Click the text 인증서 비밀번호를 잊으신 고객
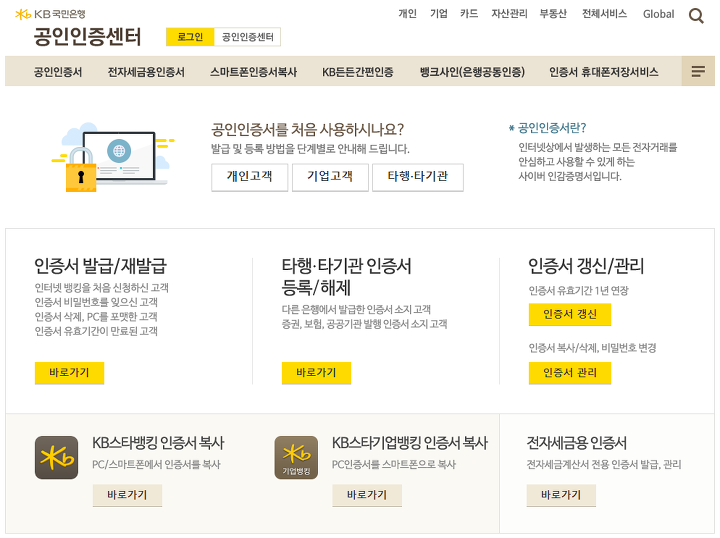 [x=96, y=302]
